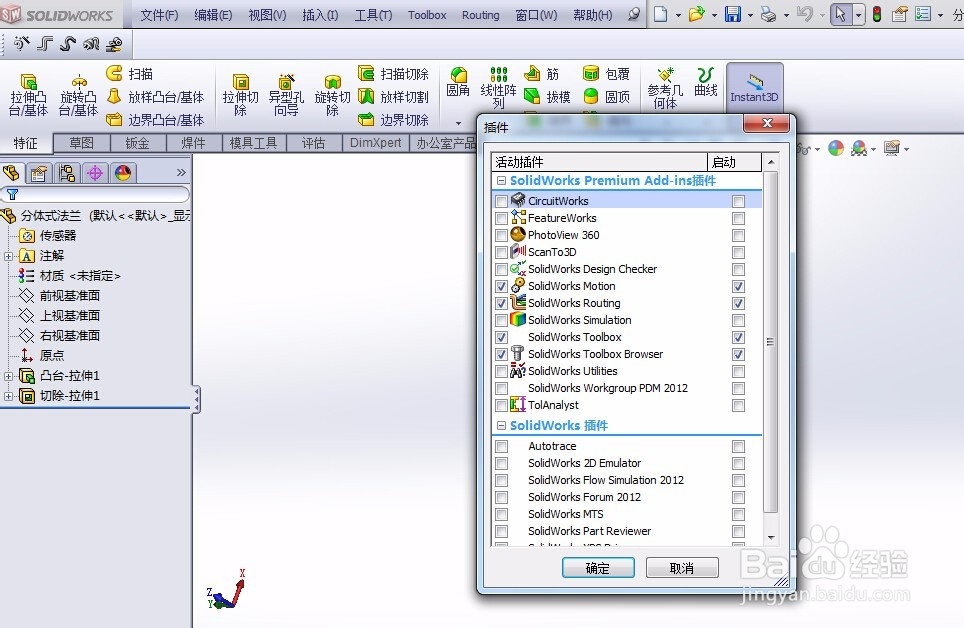Expand the 凸台-拉伸1 feature node

click(x=8, y=376)
